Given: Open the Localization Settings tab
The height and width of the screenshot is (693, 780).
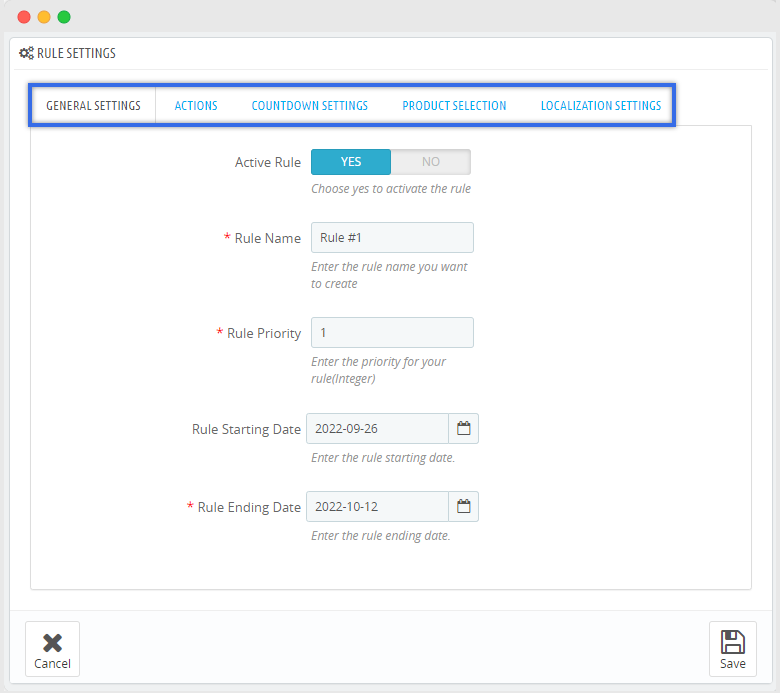Looking at the screenshot, I should click(x=601, y=105).
